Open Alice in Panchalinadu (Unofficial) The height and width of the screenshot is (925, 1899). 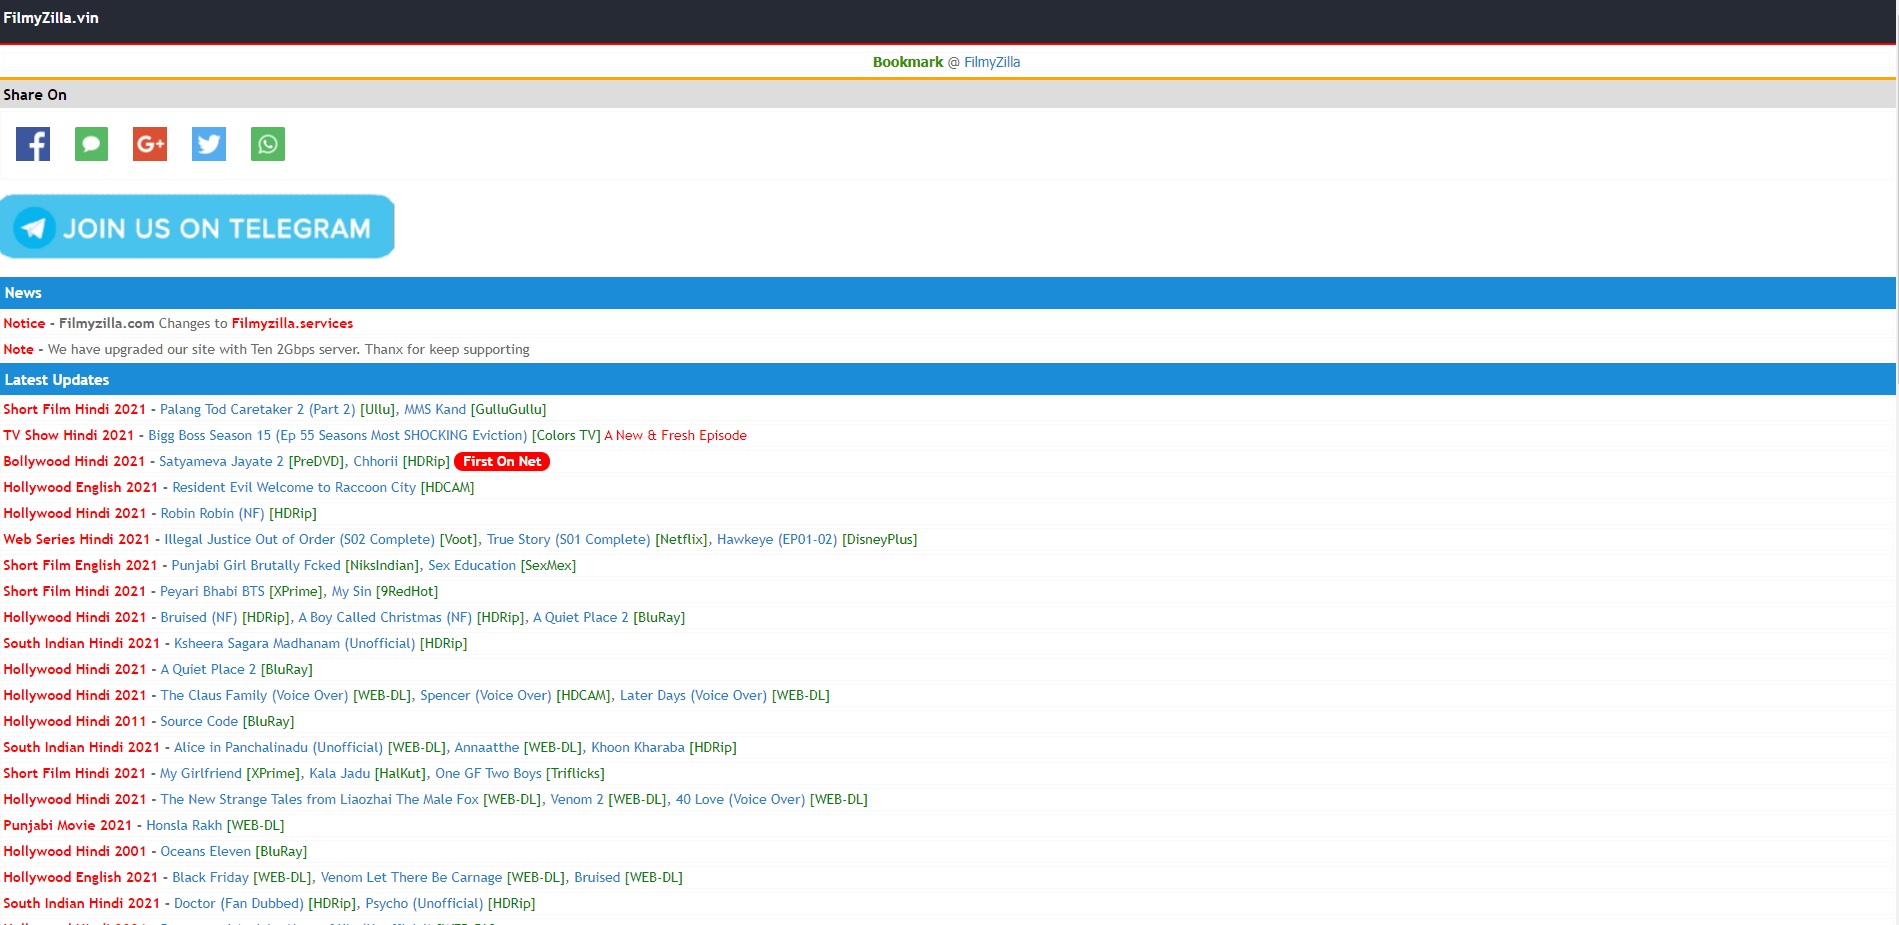pyautogui.click(x=278, y=747)
